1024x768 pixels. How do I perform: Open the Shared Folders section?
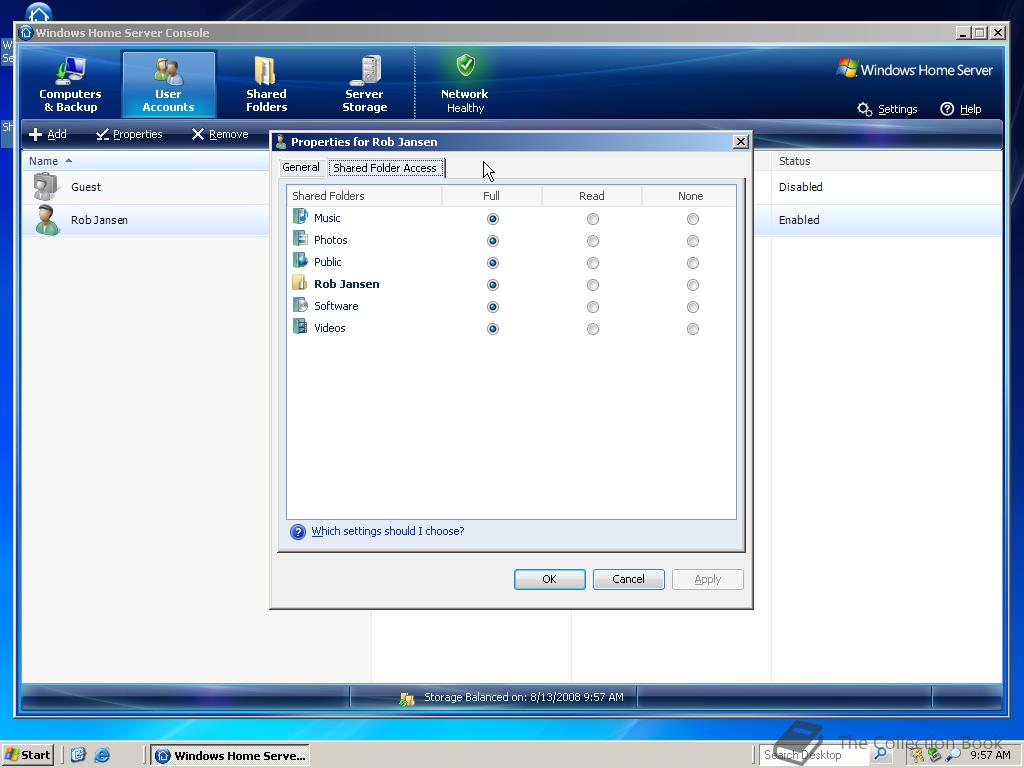pos(266,84)
